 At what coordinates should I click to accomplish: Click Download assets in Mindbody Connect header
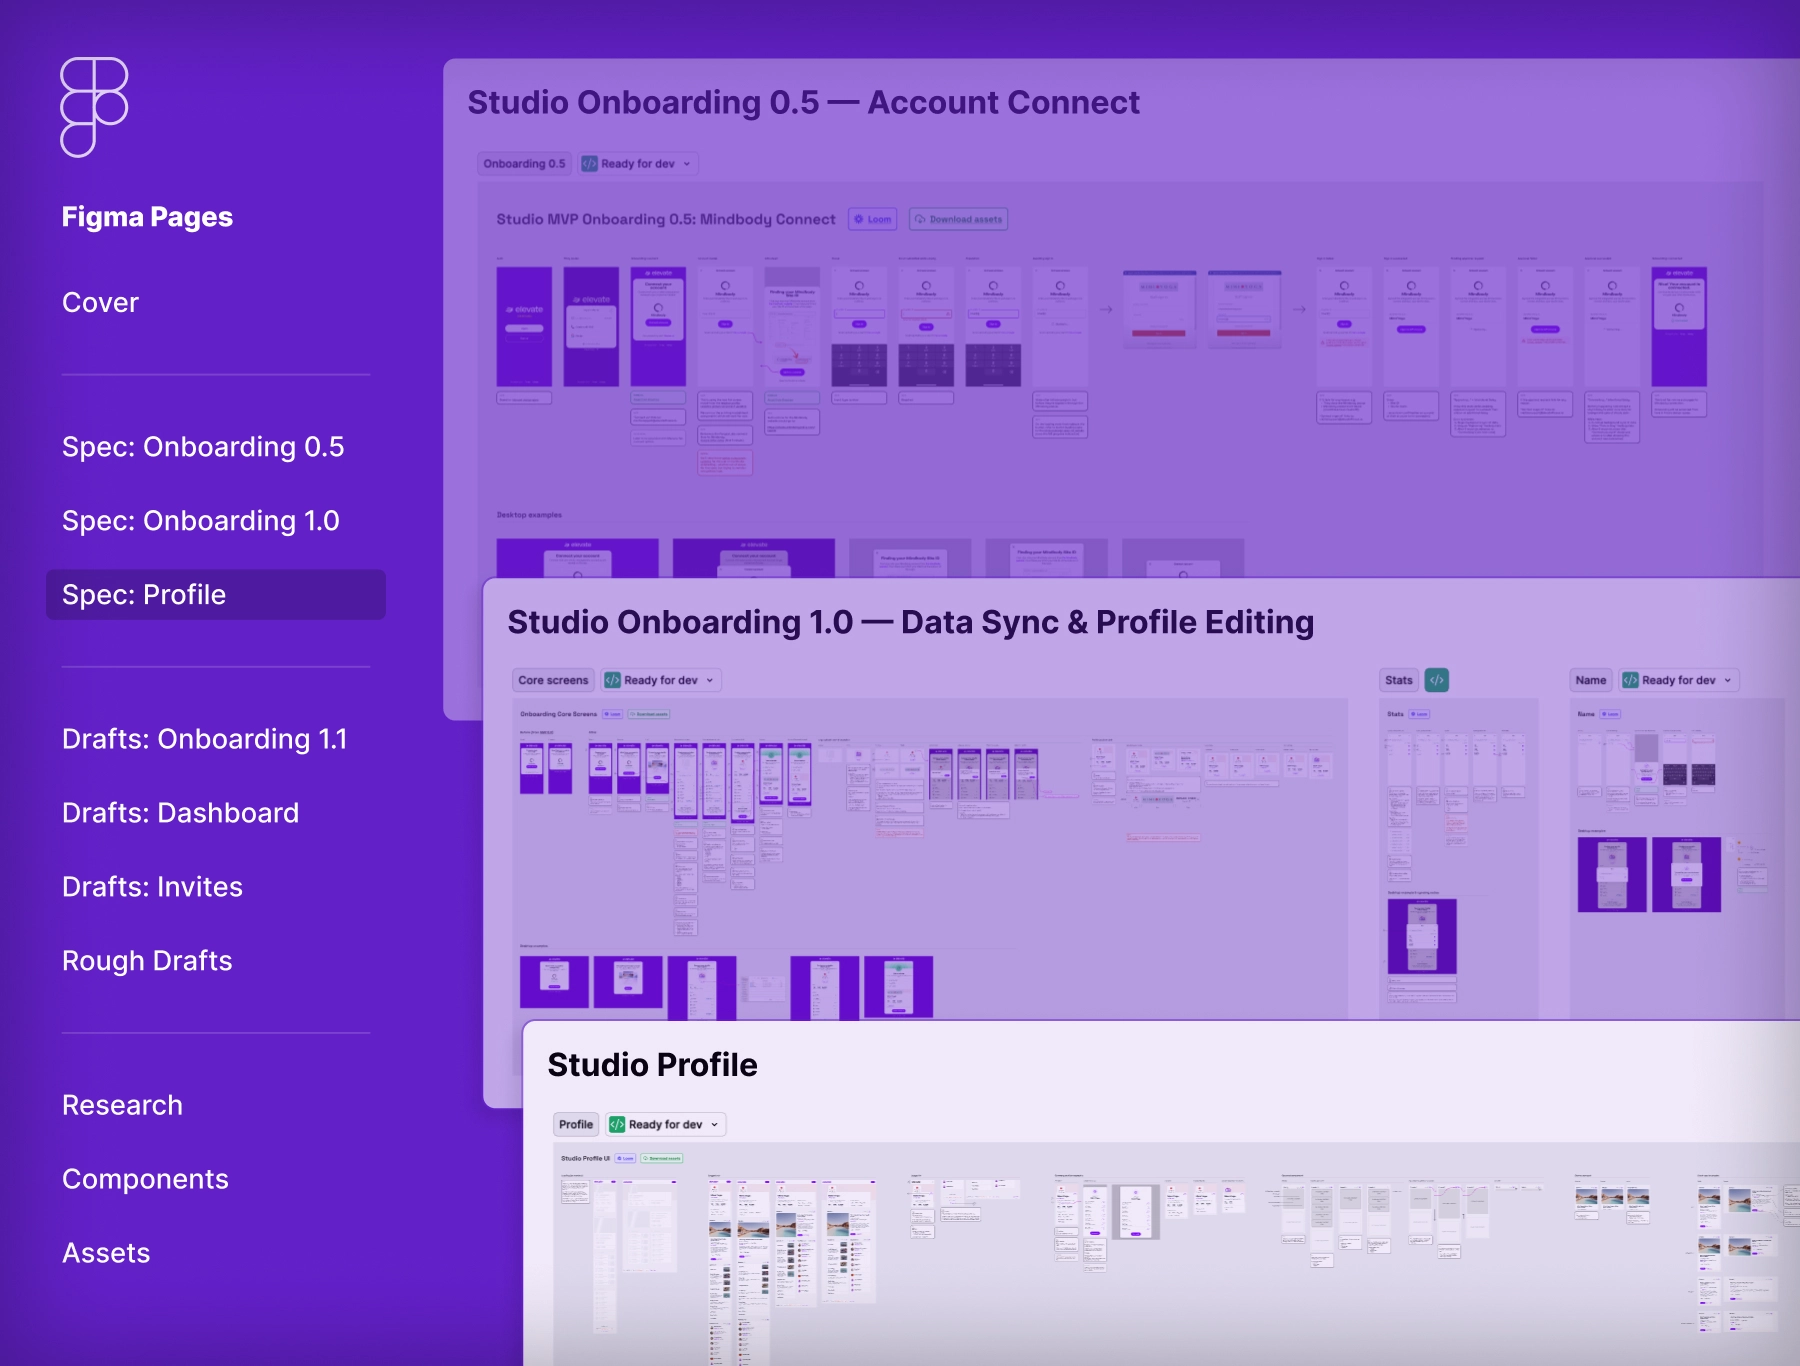click(x=958, y=219)
